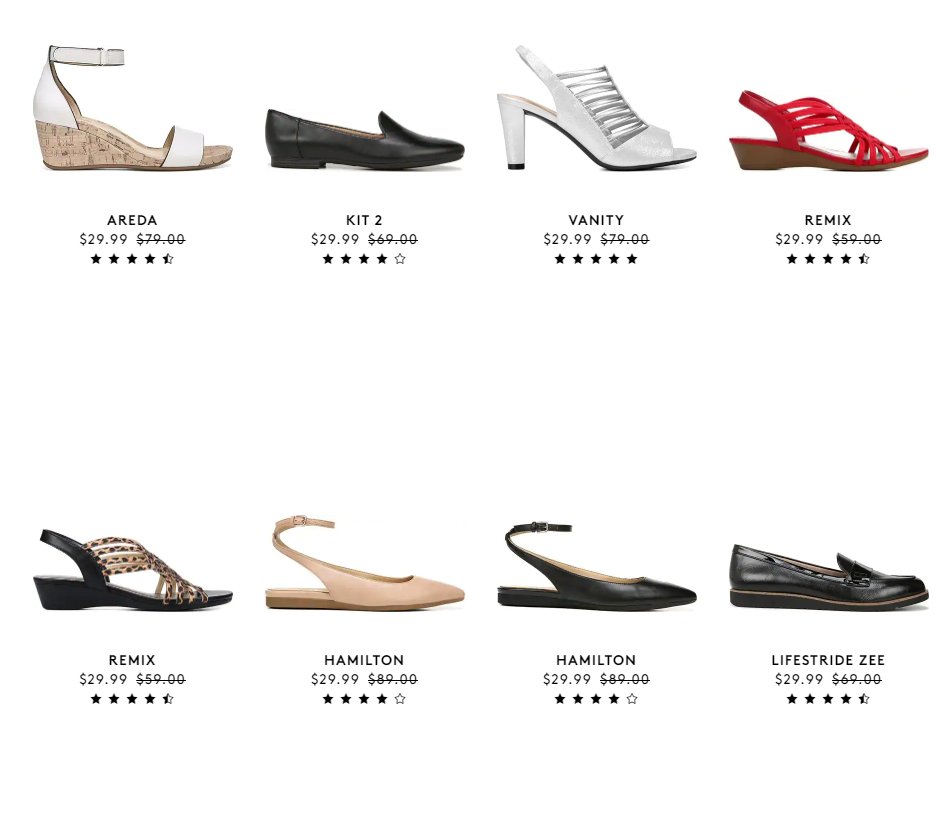Open reviews stars under beige Hamilton
946x838 pixels.
click(364, 699)
